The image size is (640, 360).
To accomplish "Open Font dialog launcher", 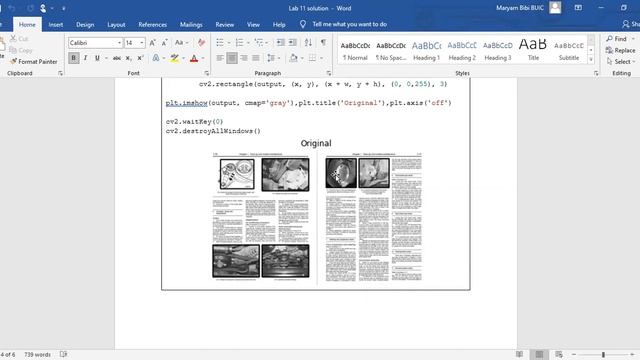I will 207,73.
